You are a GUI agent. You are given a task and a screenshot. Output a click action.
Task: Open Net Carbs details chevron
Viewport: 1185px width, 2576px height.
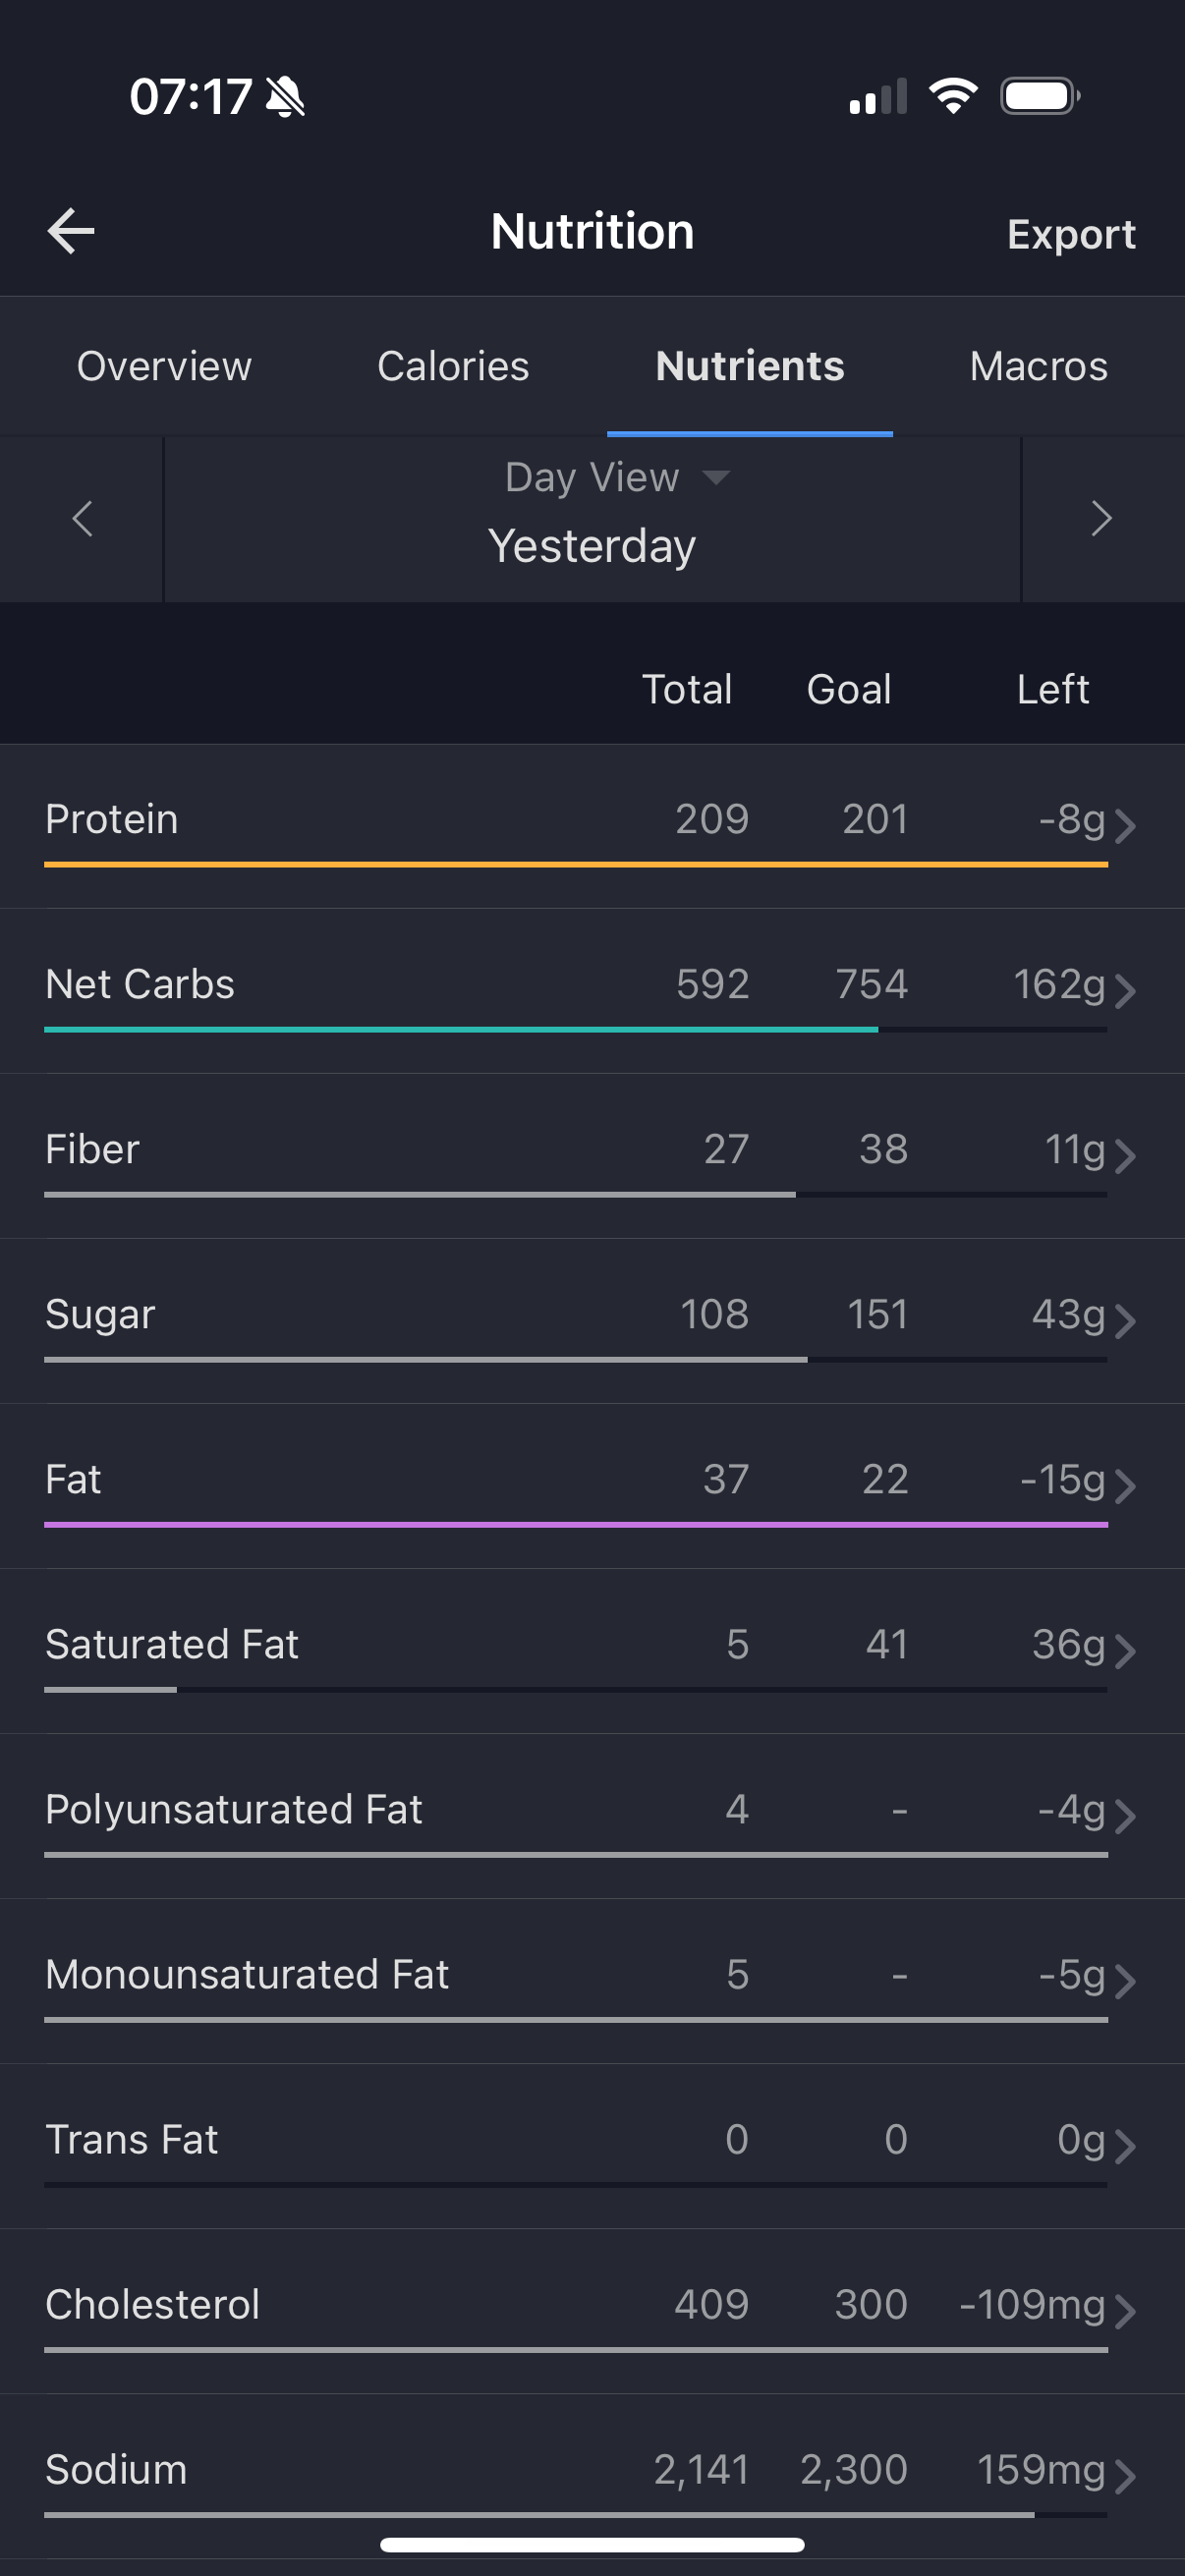(x=1125, y=992)
